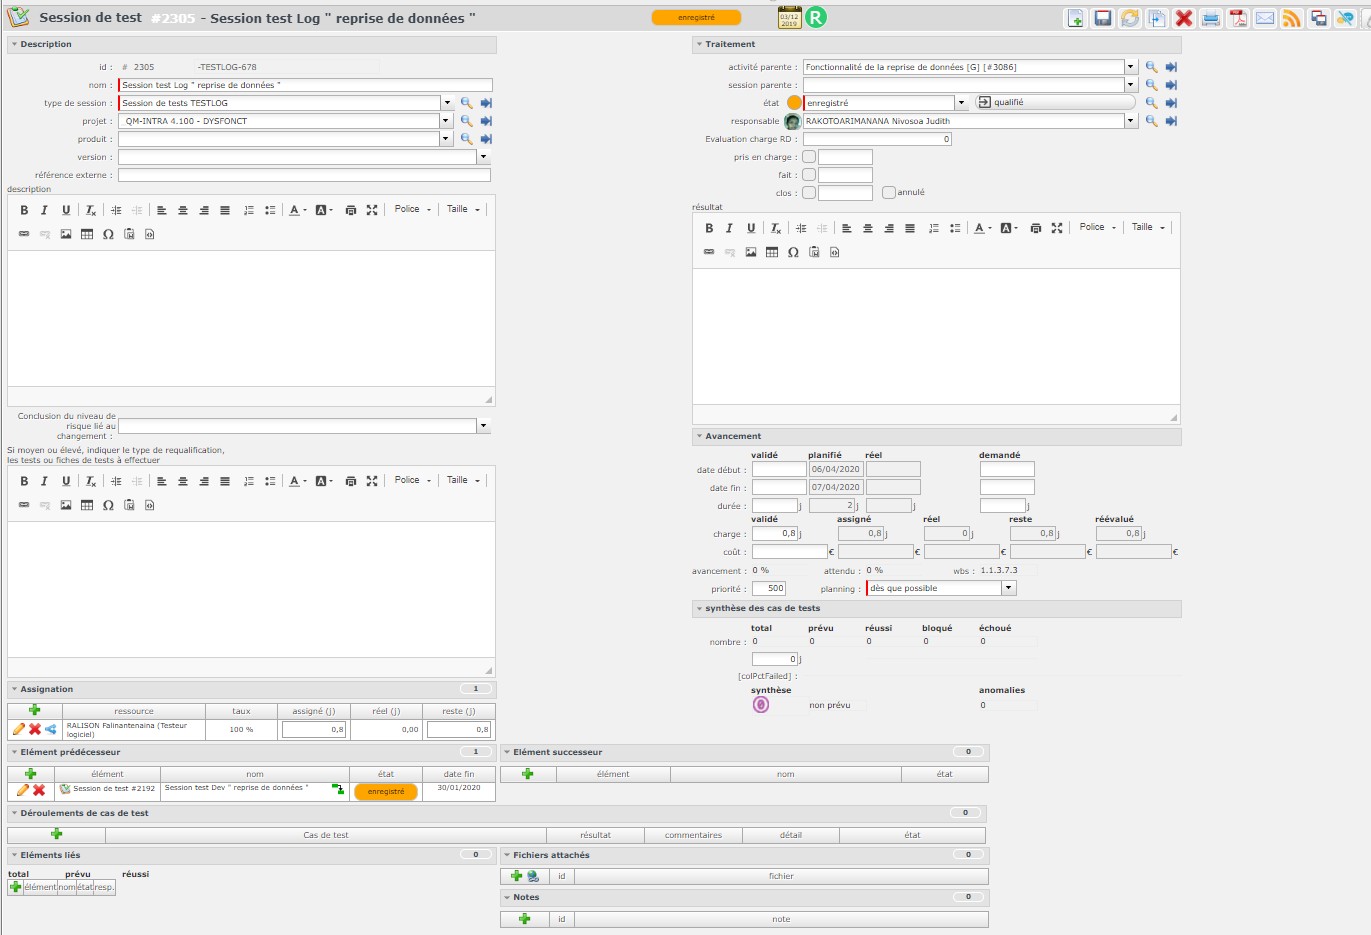Check the 'pris en charge' checkbox
1371x935 pixels.
(809, 157)
